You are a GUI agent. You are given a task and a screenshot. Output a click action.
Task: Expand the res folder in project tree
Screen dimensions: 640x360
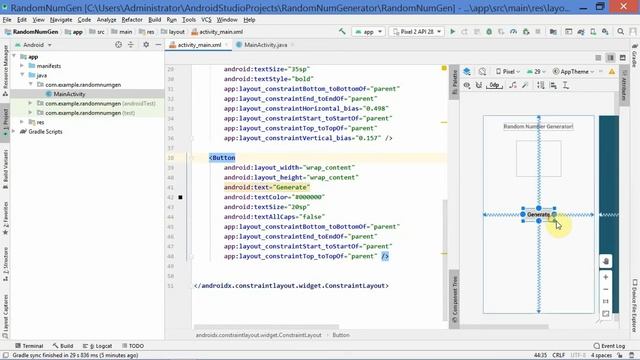(x=22, y=122)
